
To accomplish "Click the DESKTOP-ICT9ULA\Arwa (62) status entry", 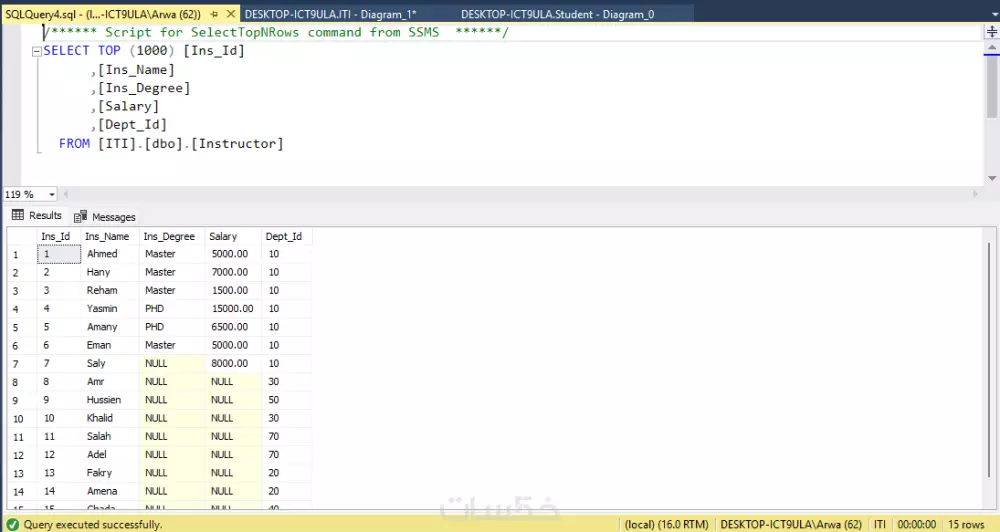I will [x=791, y=524].
